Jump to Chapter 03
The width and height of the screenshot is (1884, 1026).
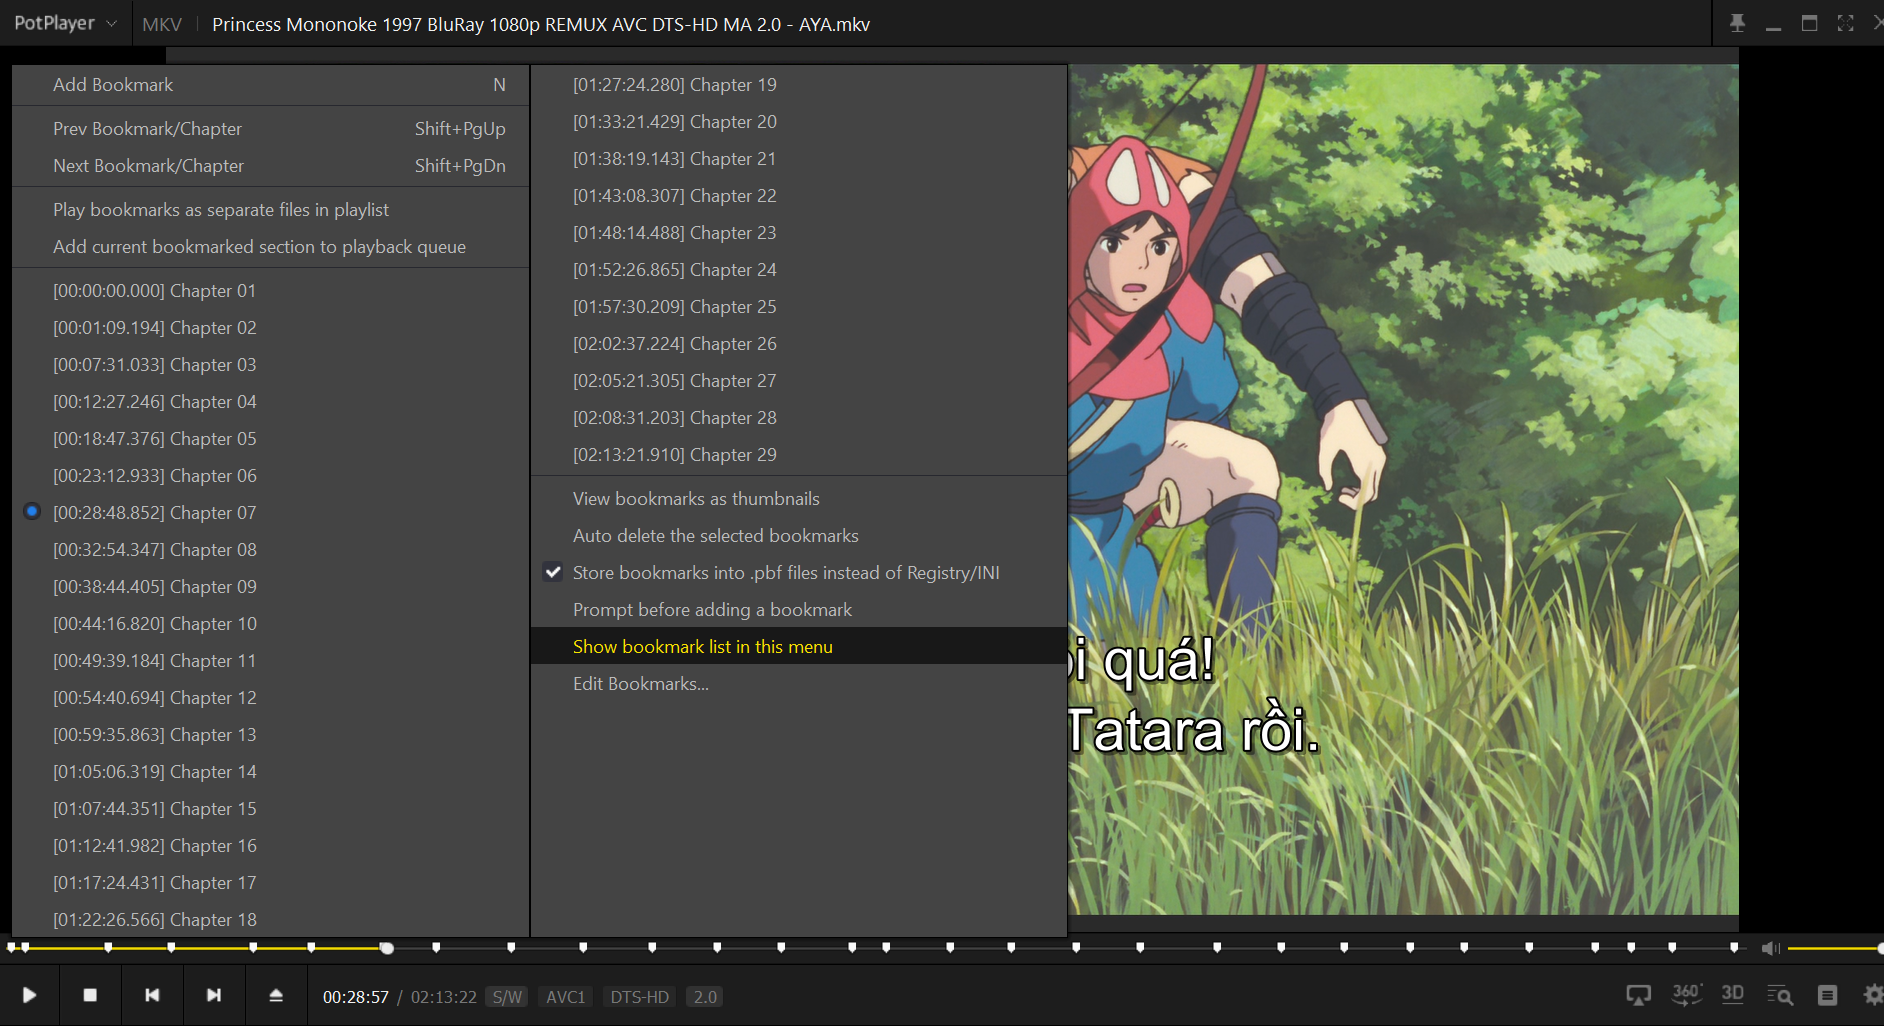pos(270,365)
